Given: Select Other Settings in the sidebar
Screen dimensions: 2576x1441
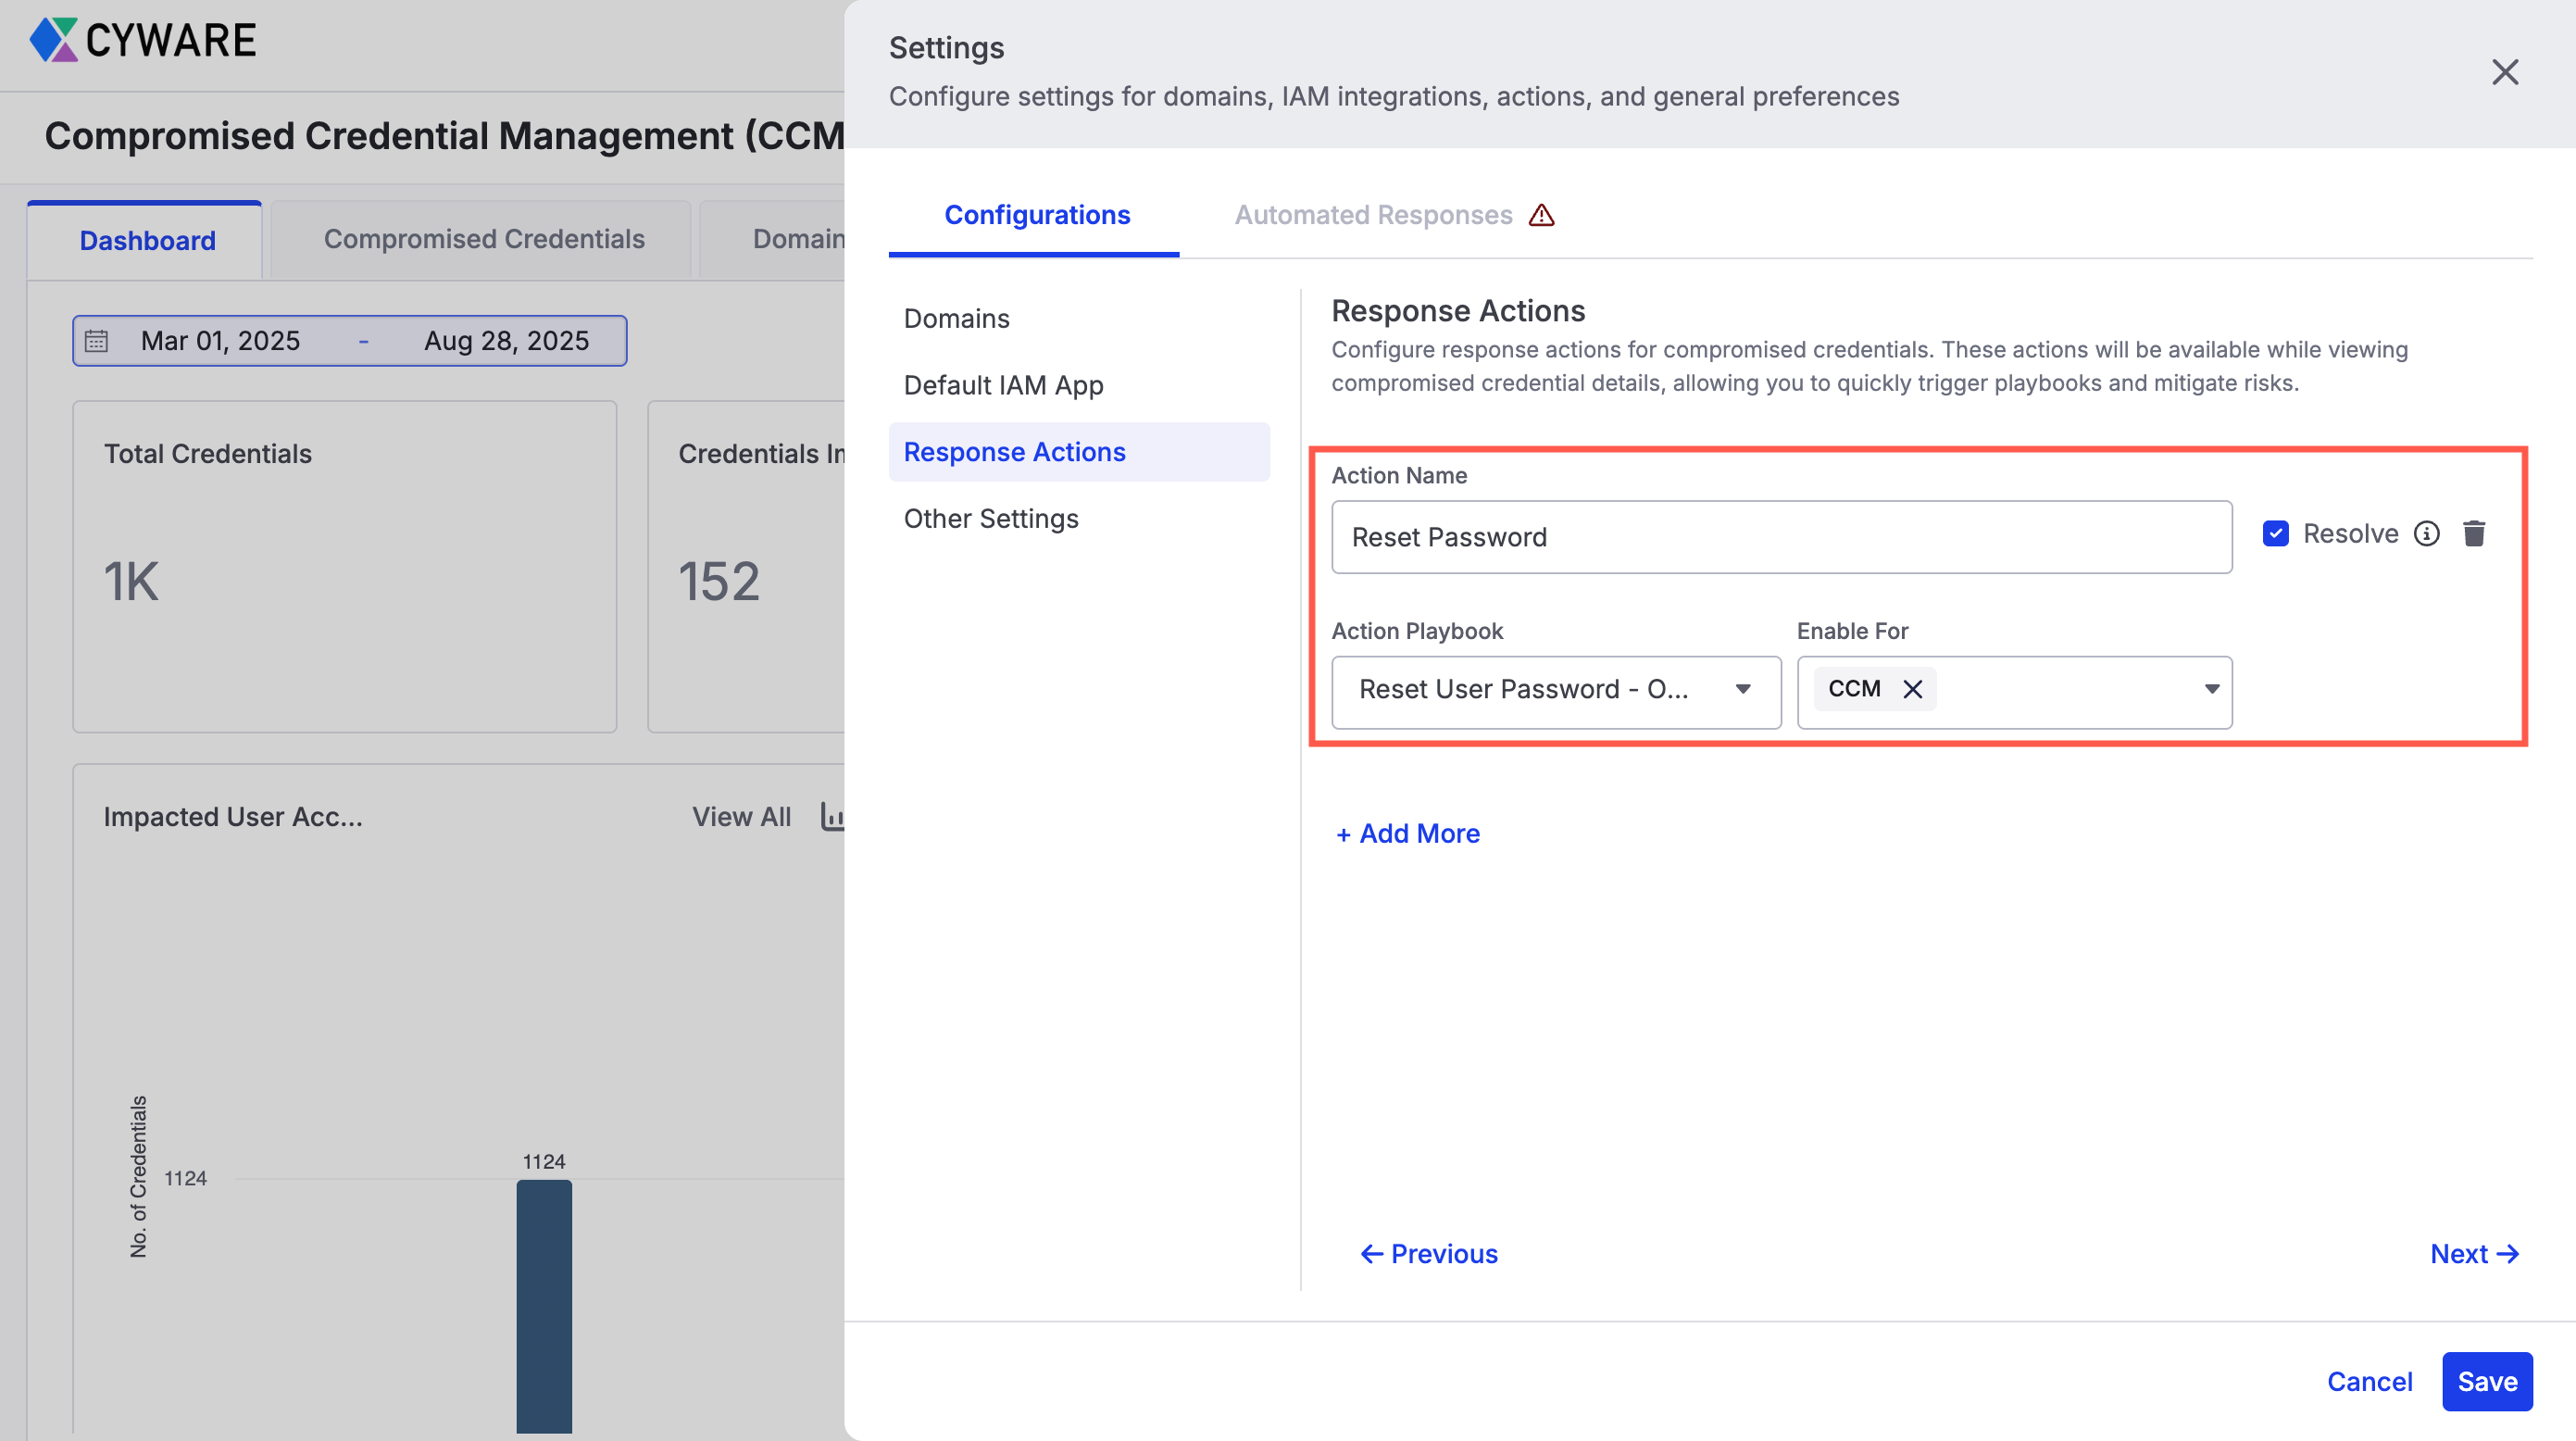Looking at the screenshot, I should tap(990, 518).
